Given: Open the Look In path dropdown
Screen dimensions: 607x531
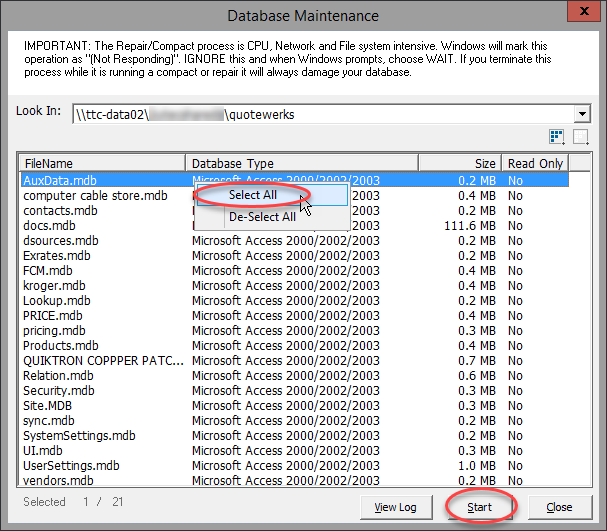Looking at the screenshot, I should [x=582, y=114].
